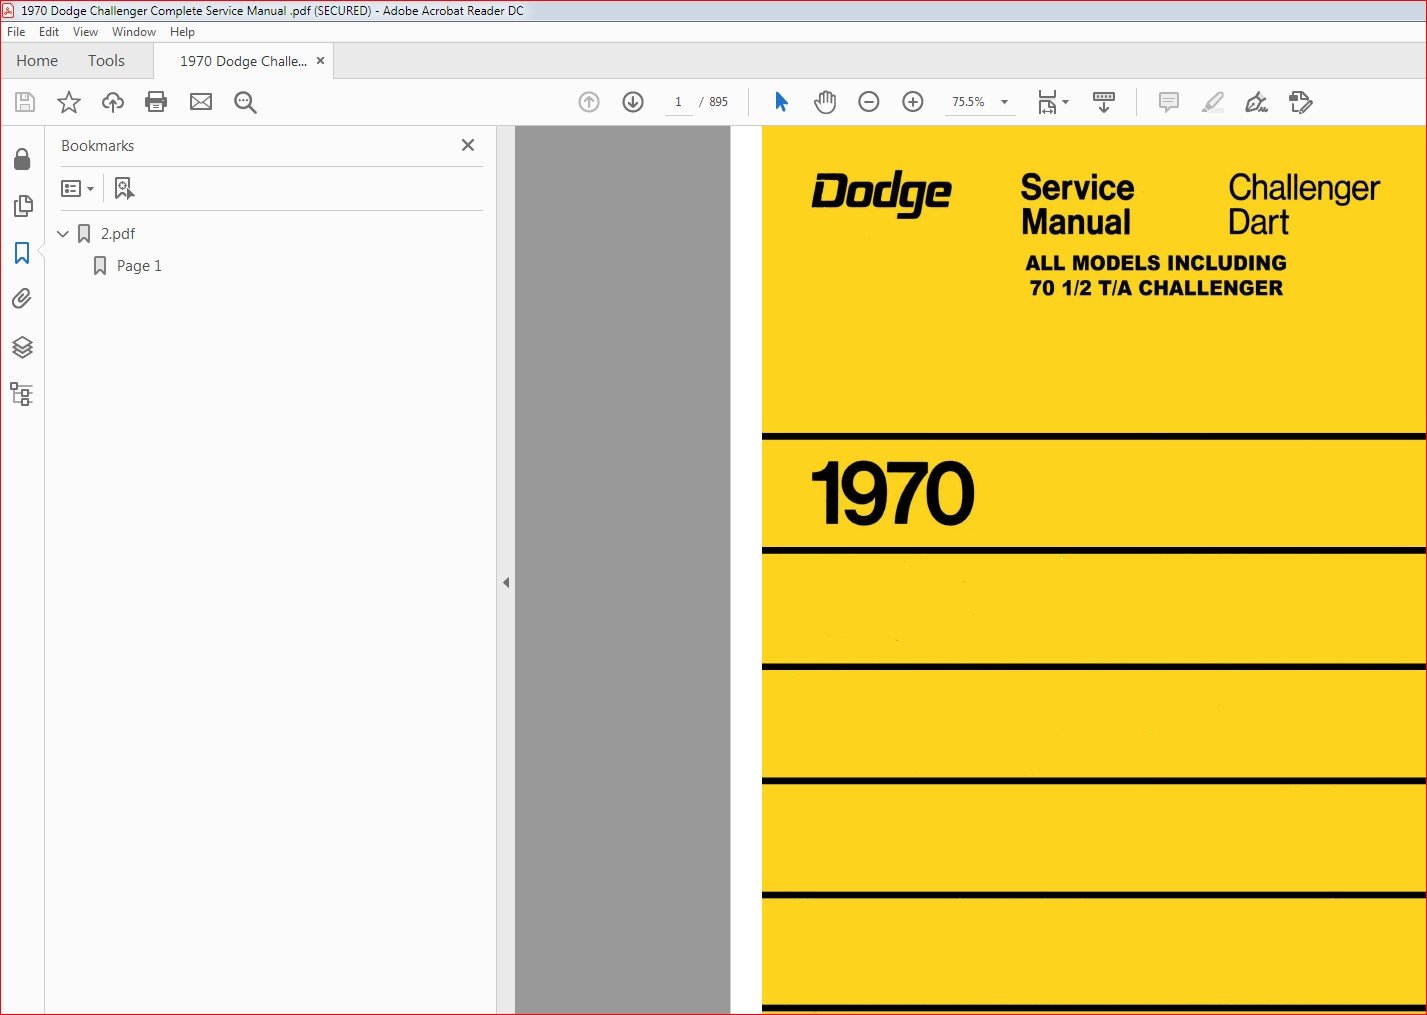Close the Bookmarks panel

tap(468, 145)
